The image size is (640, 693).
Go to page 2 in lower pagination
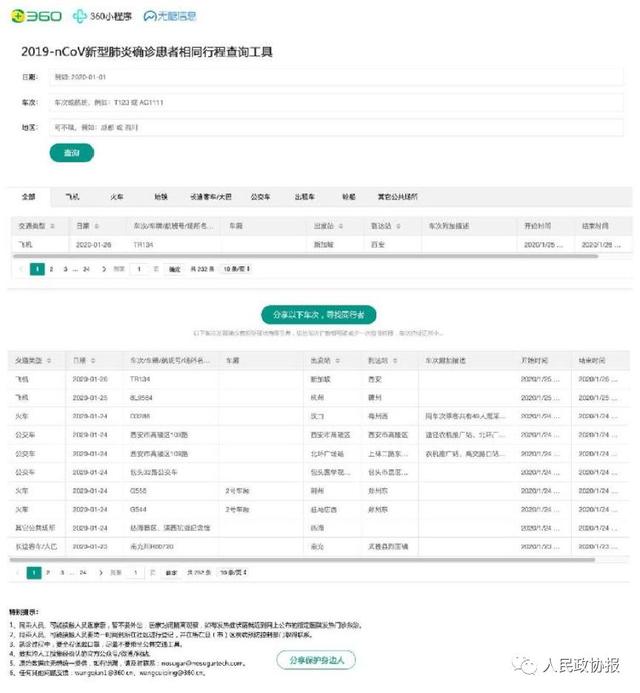pyautogui.click(x=48, y=573)
